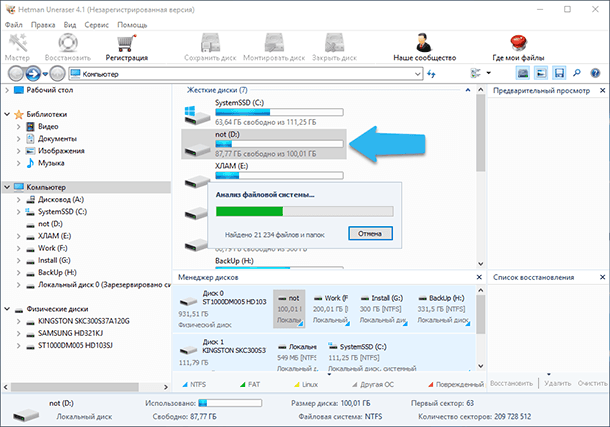
Task: Click Удалить in recovery list panel
Action: click(x=557, y=383)
